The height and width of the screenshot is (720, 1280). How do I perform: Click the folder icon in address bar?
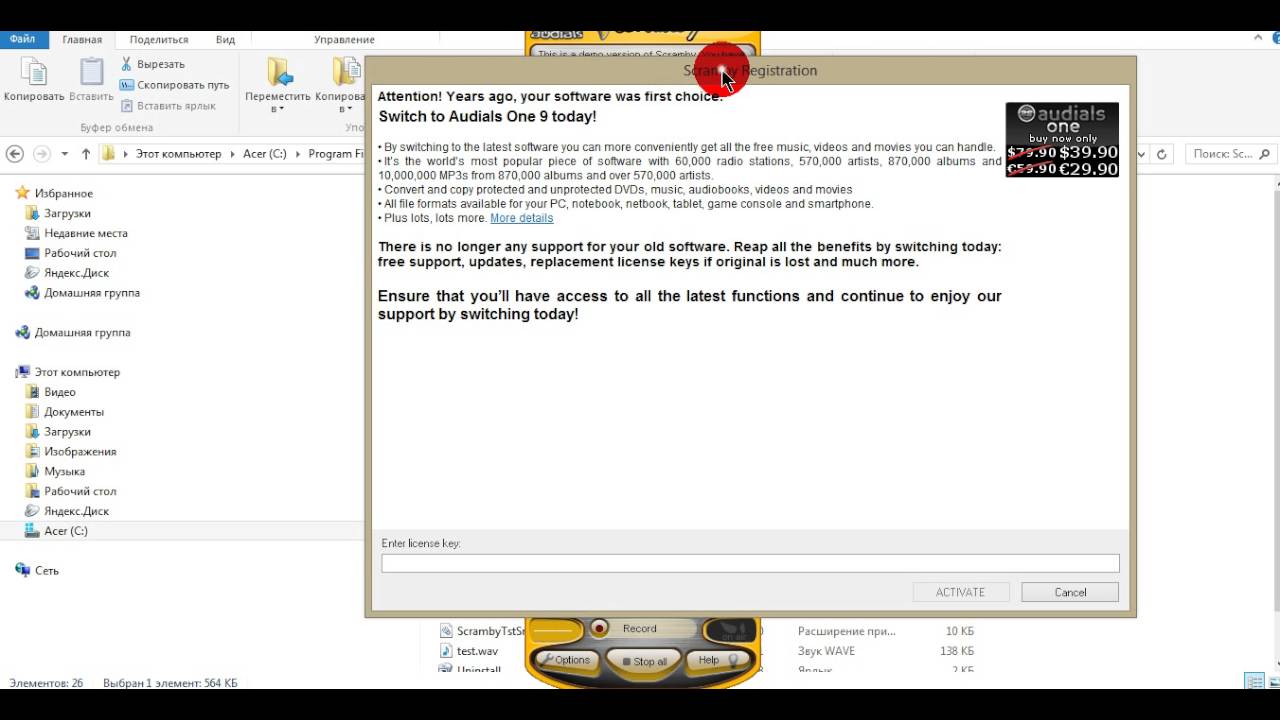[x=110, y=154]
